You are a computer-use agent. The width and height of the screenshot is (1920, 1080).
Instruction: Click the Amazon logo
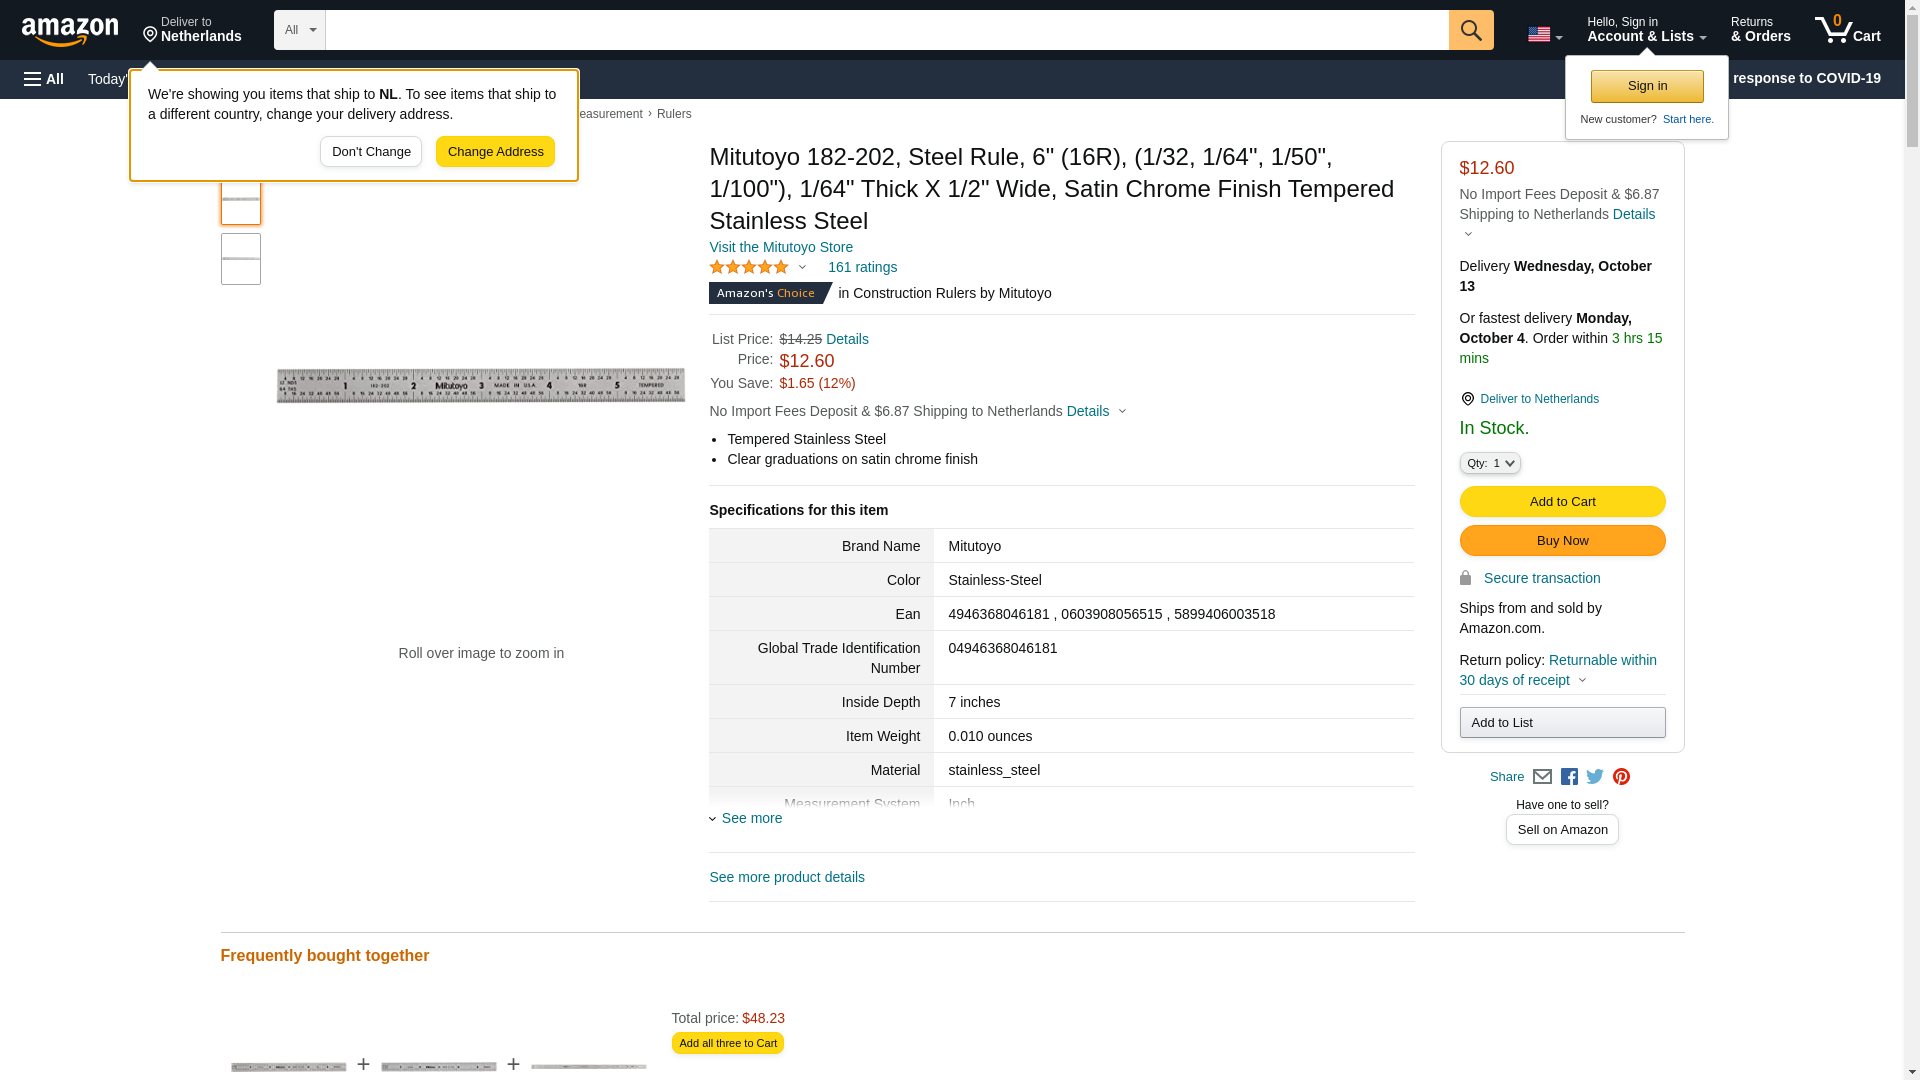coord(70,31)
